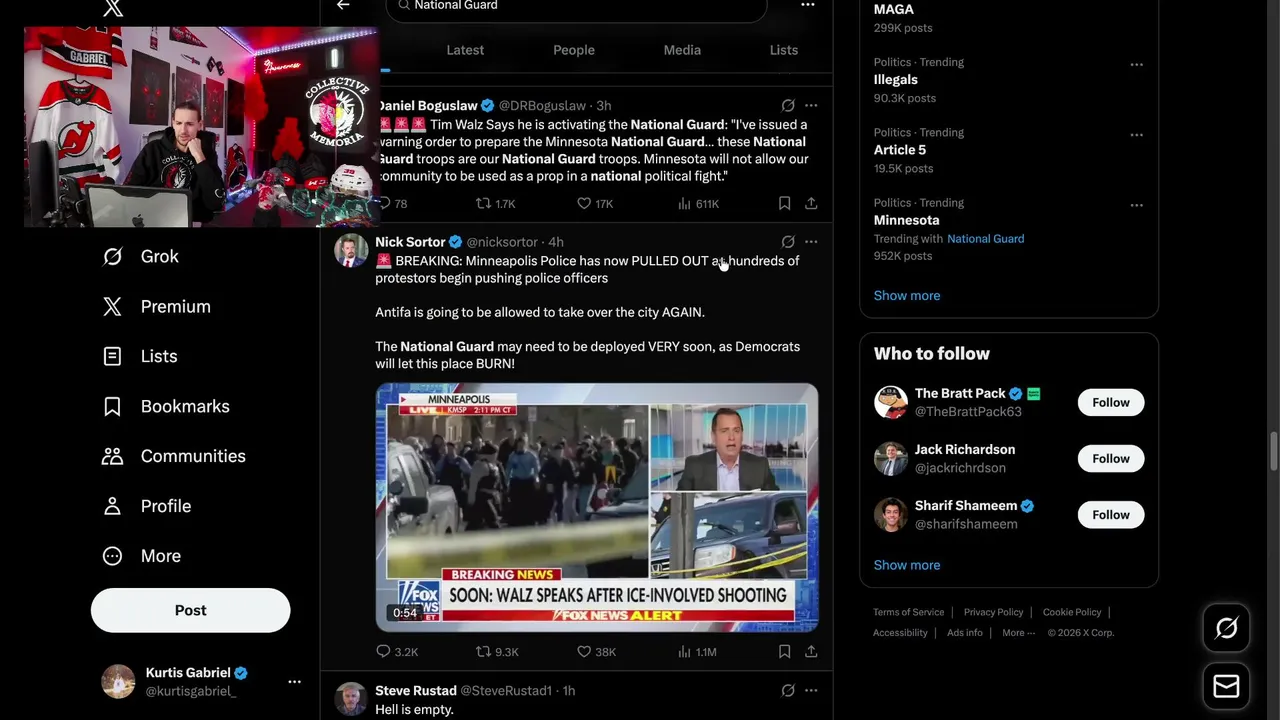Open options for the Article 5 trend
The image size is (1280, 720).
[1136, 134]
